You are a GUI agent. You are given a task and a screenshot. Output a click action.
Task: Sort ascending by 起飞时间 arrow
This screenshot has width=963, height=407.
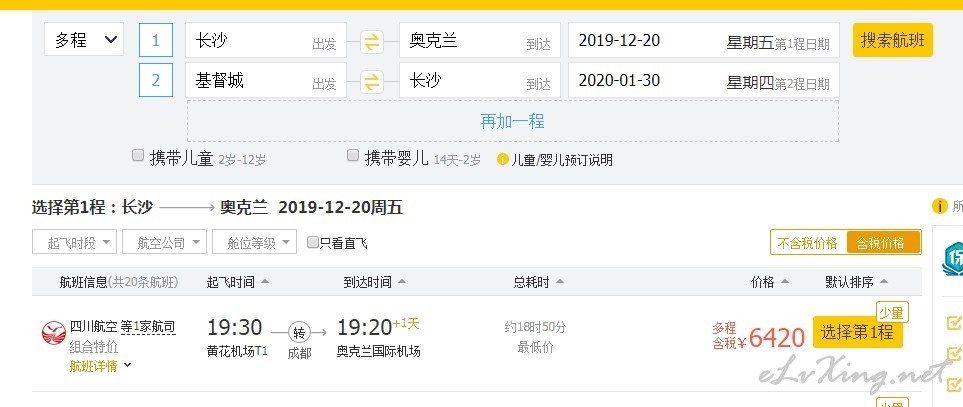click(x=265, y=282)
